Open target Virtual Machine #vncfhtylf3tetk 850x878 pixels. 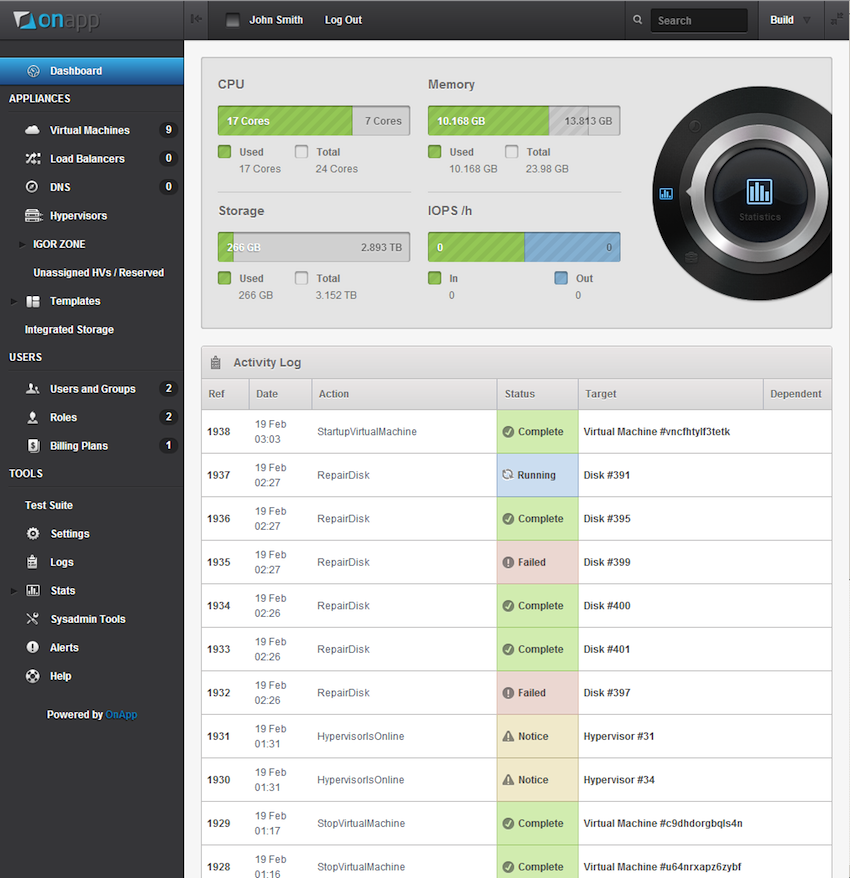click(x=657, y=432)
